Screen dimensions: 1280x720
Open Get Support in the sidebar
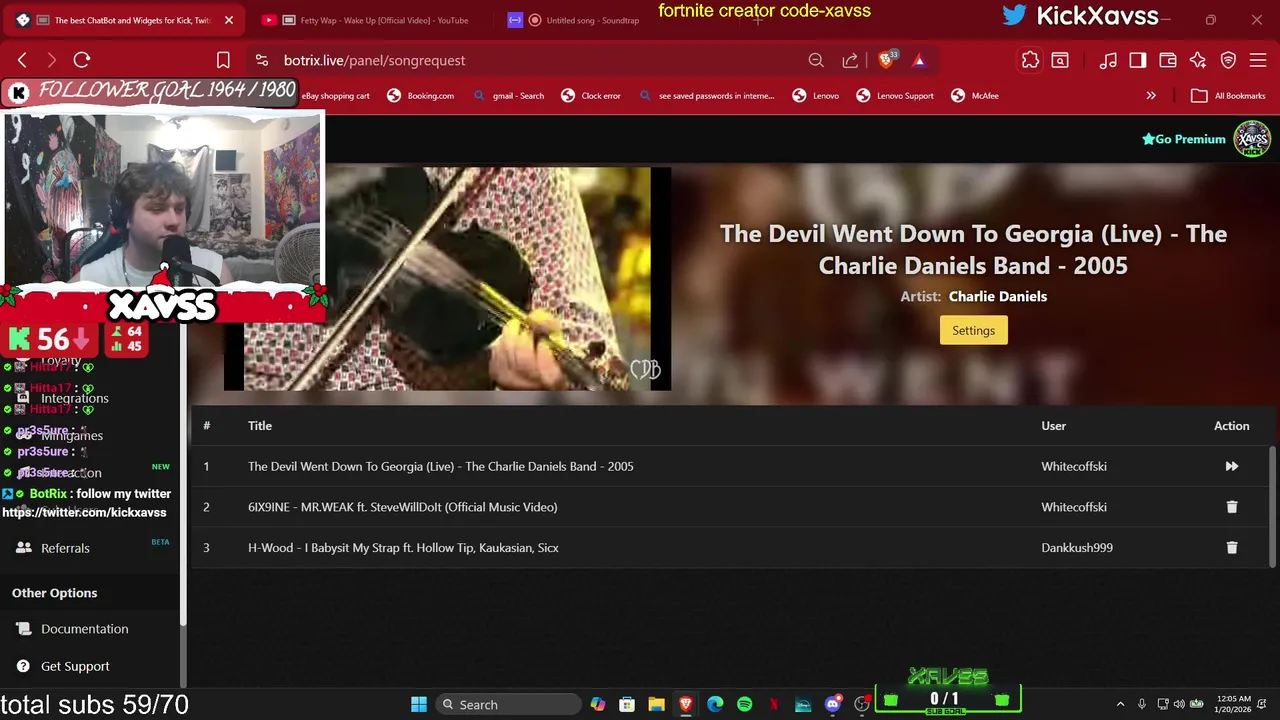click(x=75, y=666)
